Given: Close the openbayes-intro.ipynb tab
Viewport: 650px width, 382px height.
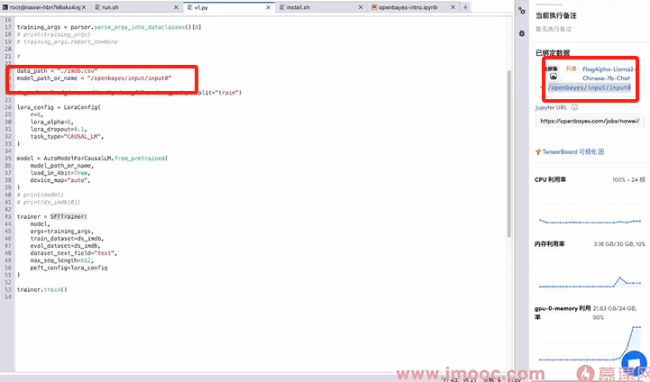Looking at the screenshot, I should (x=453, y=7).
